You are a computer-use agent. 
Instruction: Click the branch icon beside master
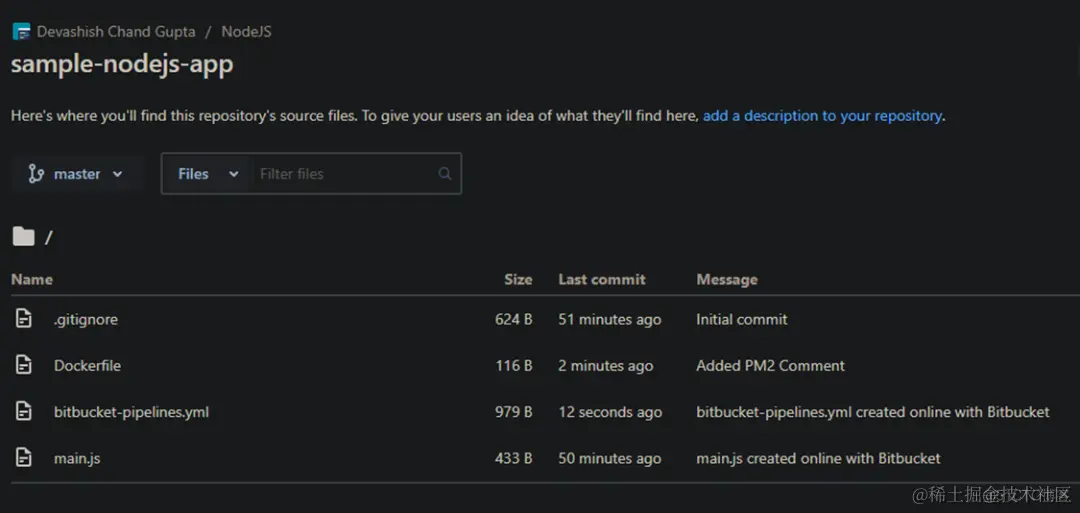(36, 174)
